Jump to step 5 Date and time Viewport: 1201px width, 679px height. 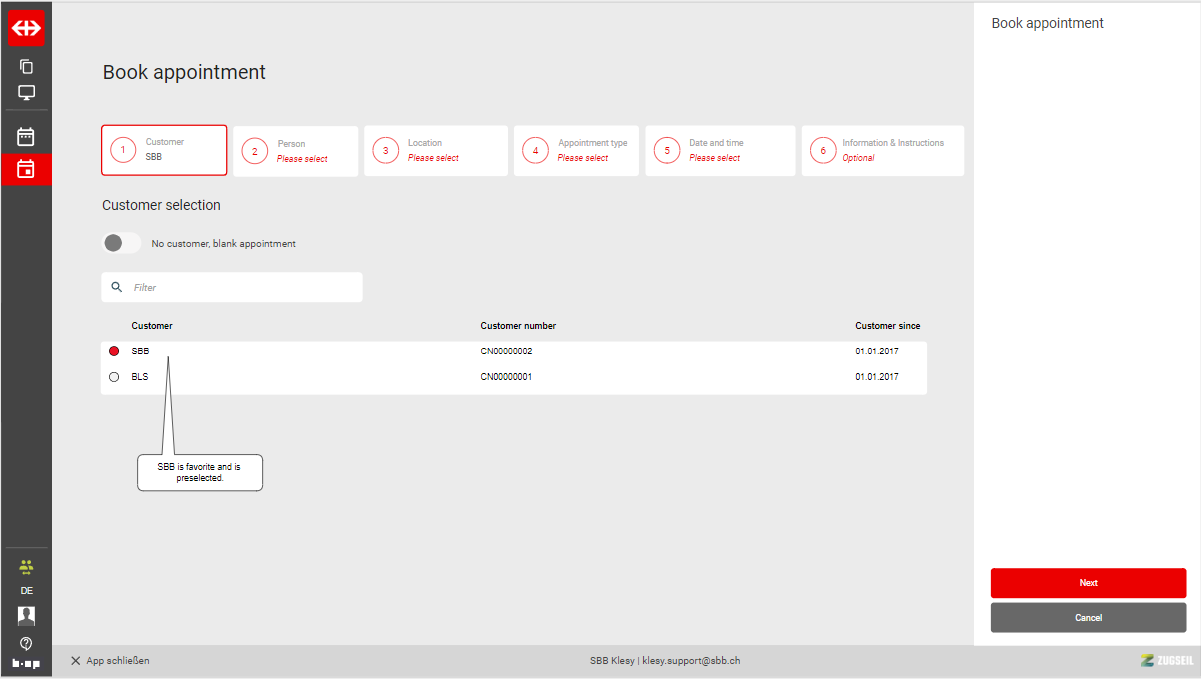pos(720,151)
